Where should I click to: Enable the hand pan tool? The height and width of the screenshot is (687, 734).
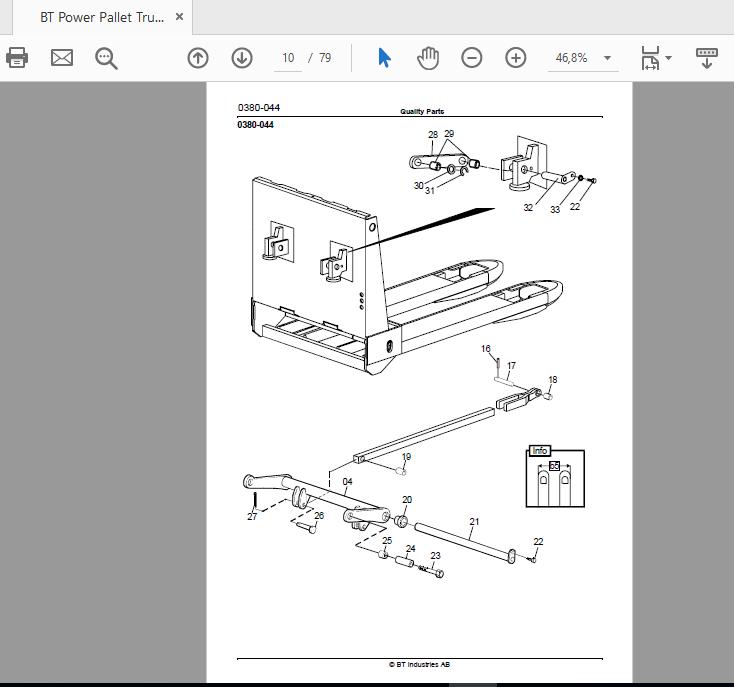point(428,58)
